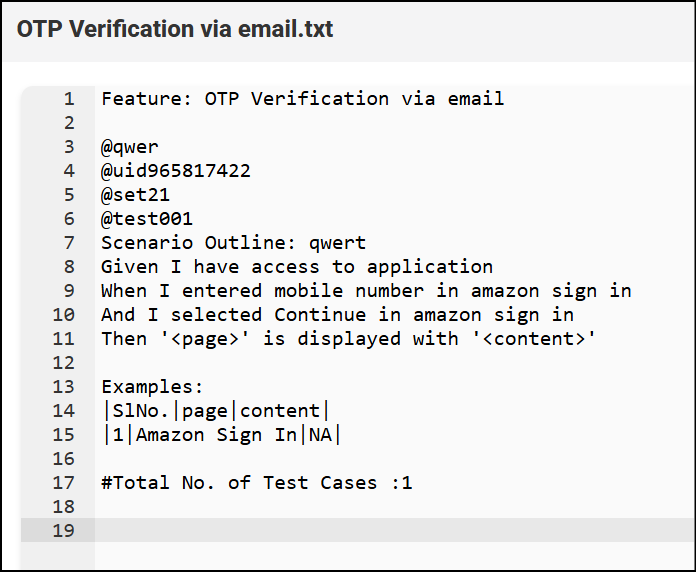696x572 pixels.
Task: Click the SlNo. table header row
Action: (216, 411)
